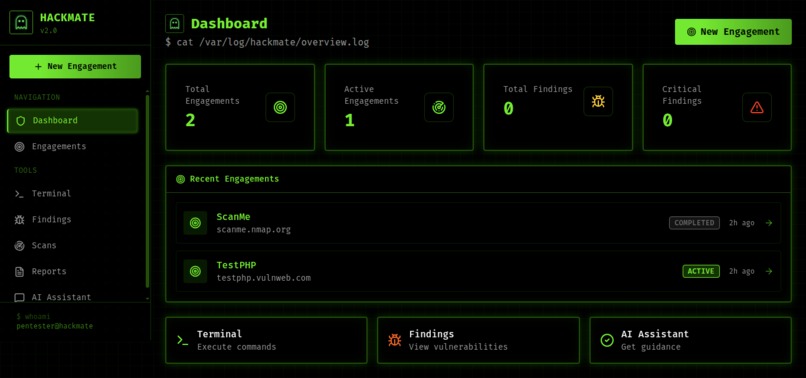The width and height of the screenshot is (806, 378).
Task: Click the Total Engagements stat card
Action: pos(240,107)
